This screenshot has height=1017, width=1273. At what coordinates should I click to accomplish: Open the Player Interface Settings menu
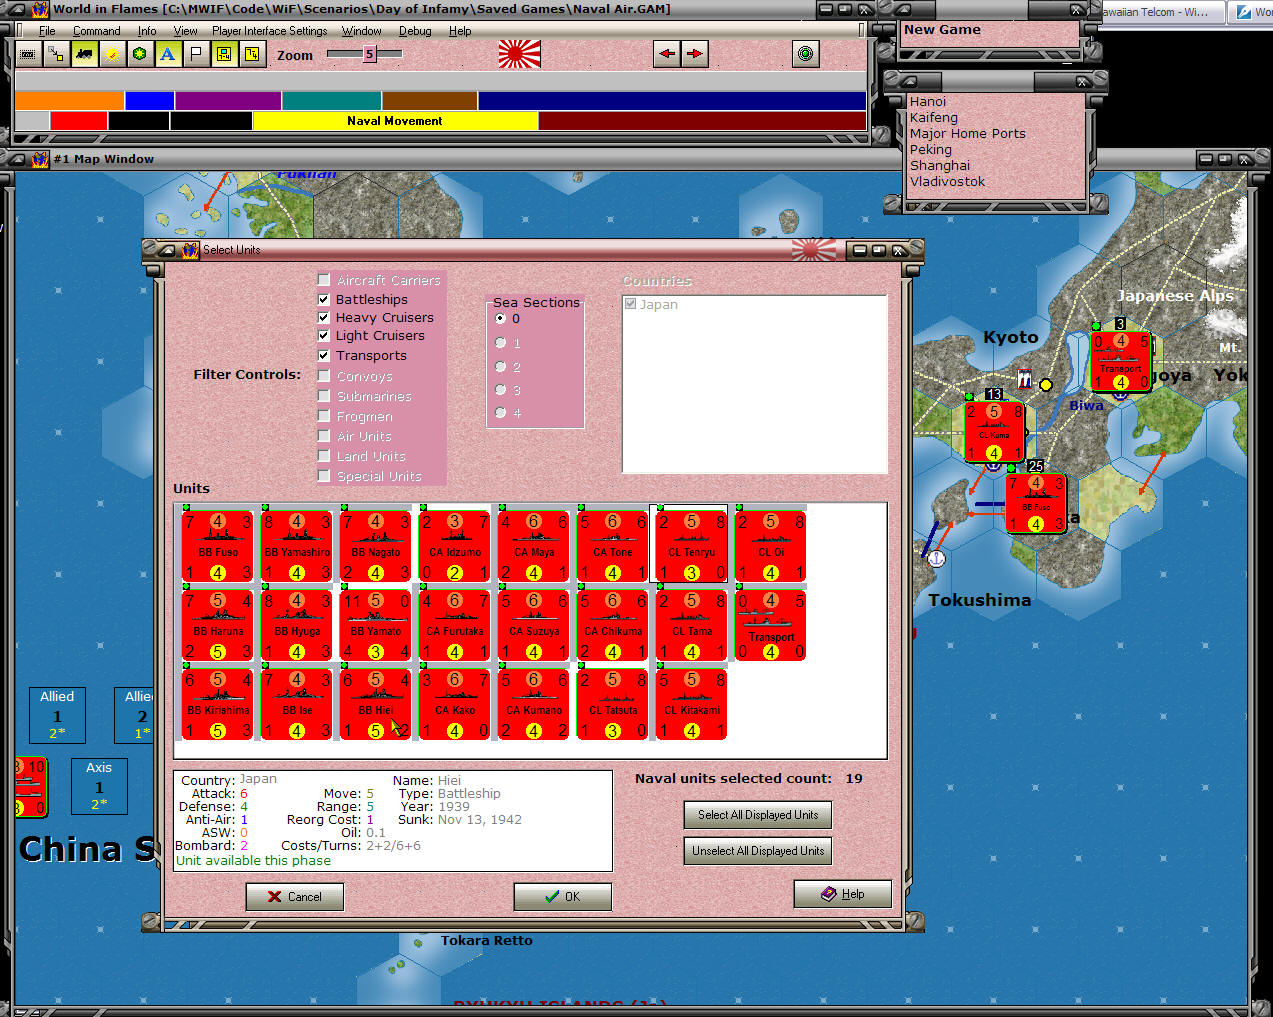point(269,31)
